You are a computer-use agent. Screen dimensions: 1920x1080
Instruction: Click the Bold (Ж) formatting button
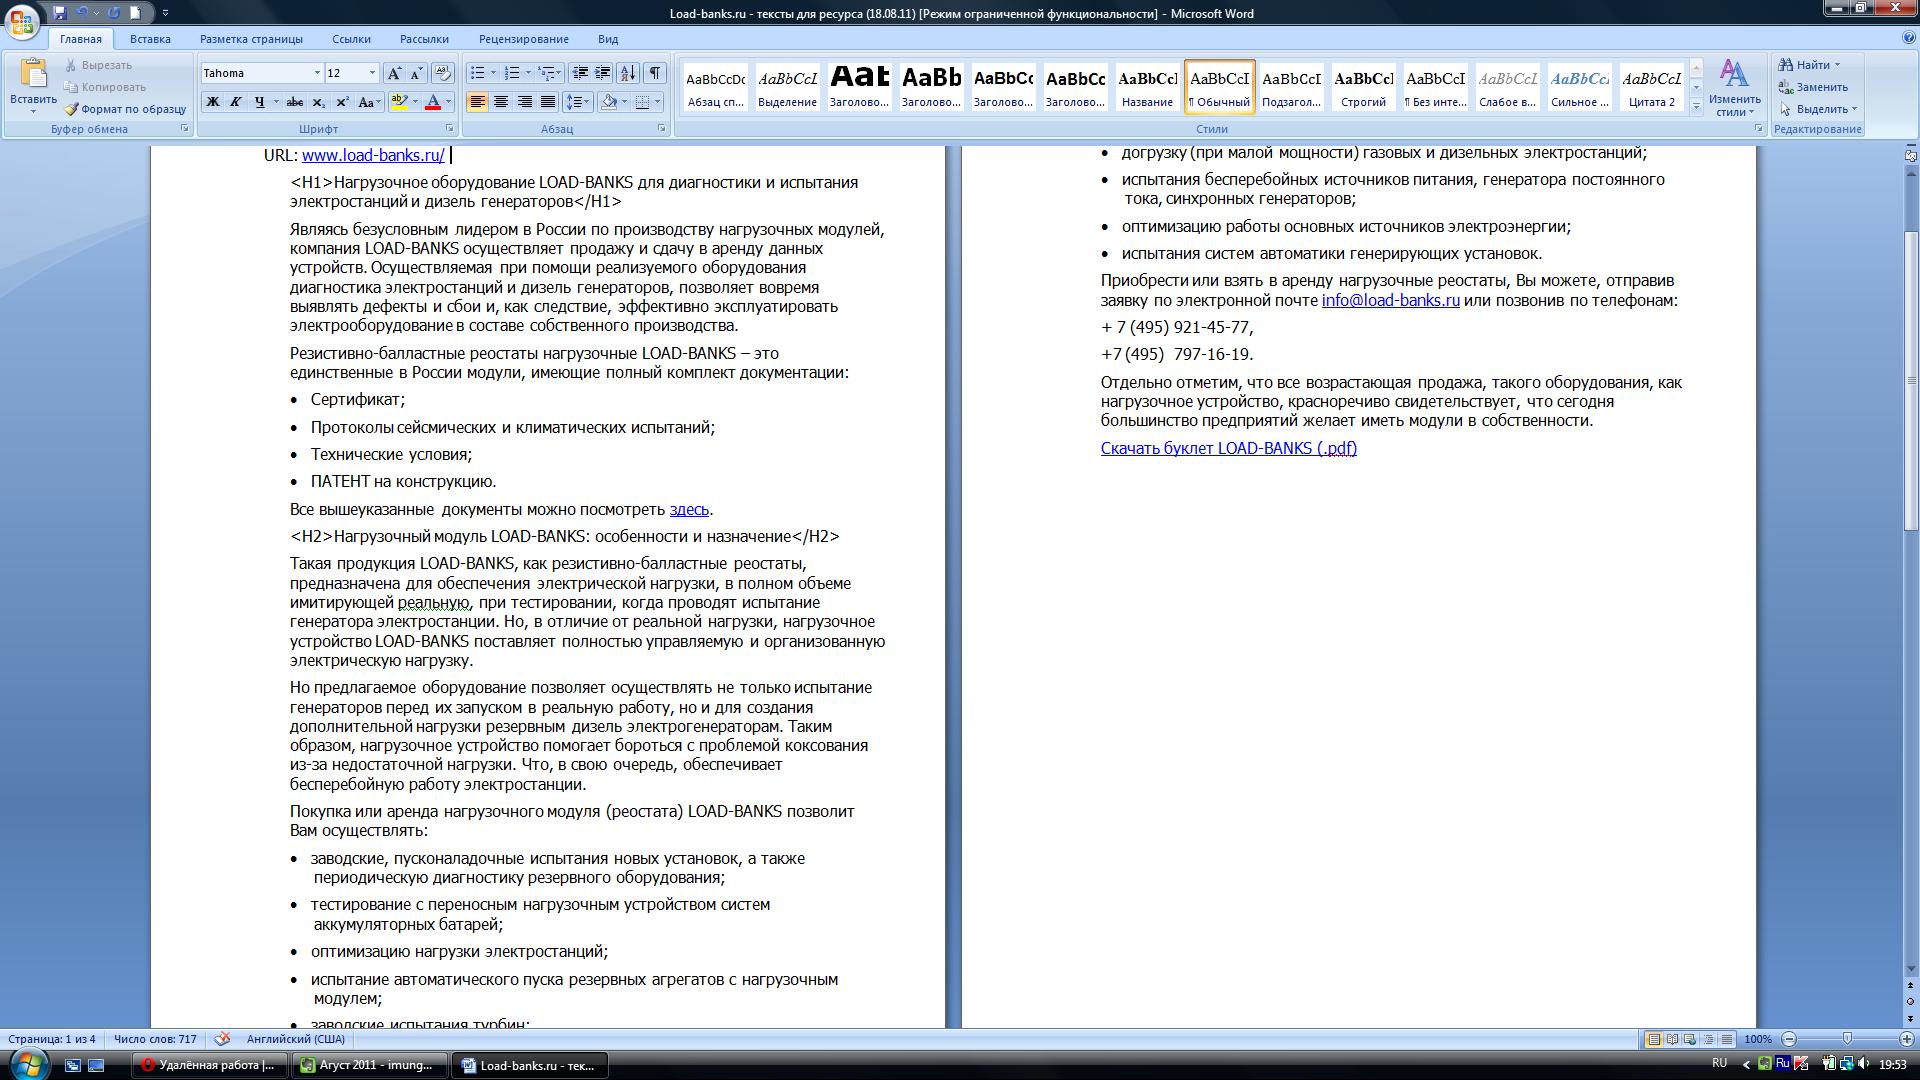[212, 102]
